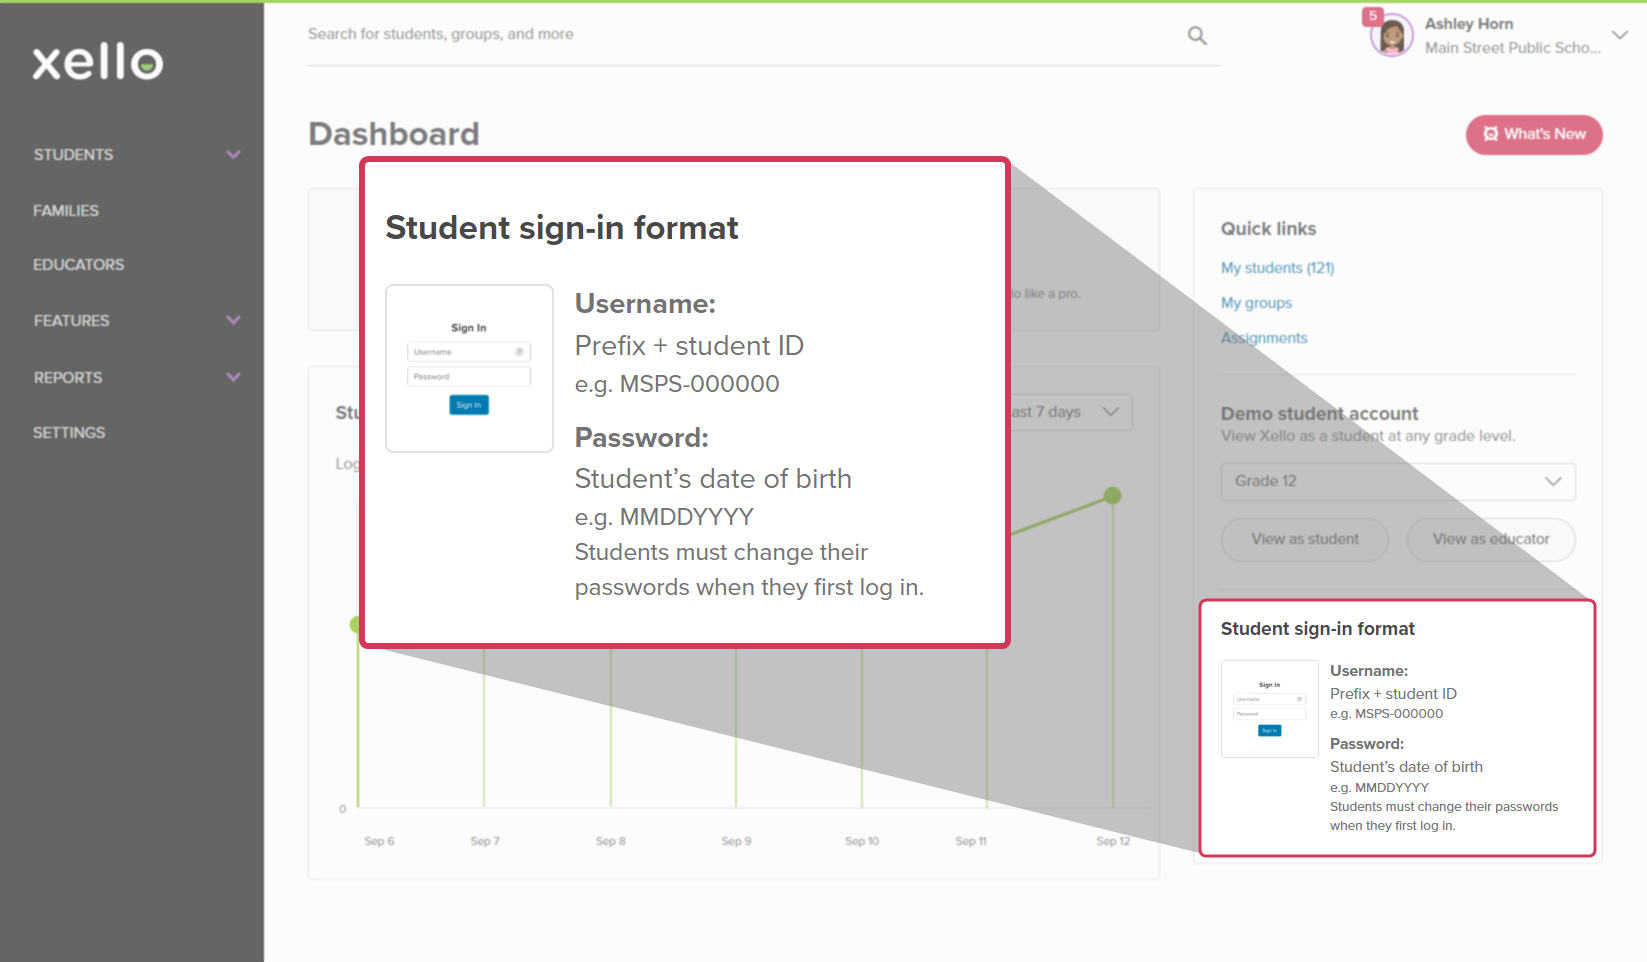Open the Grade 12 dropdown
Image resolution: width=1647 pixels, height=962 pixels.
[1397, 481]
